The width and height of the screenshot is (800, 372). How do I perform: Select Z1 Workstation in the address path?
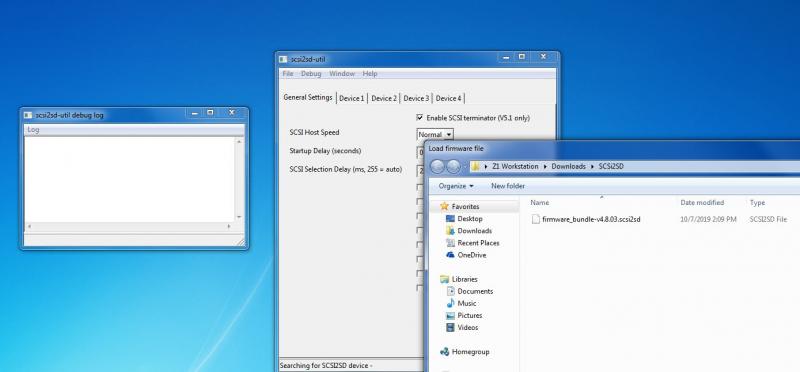click(x=515, y=166)
